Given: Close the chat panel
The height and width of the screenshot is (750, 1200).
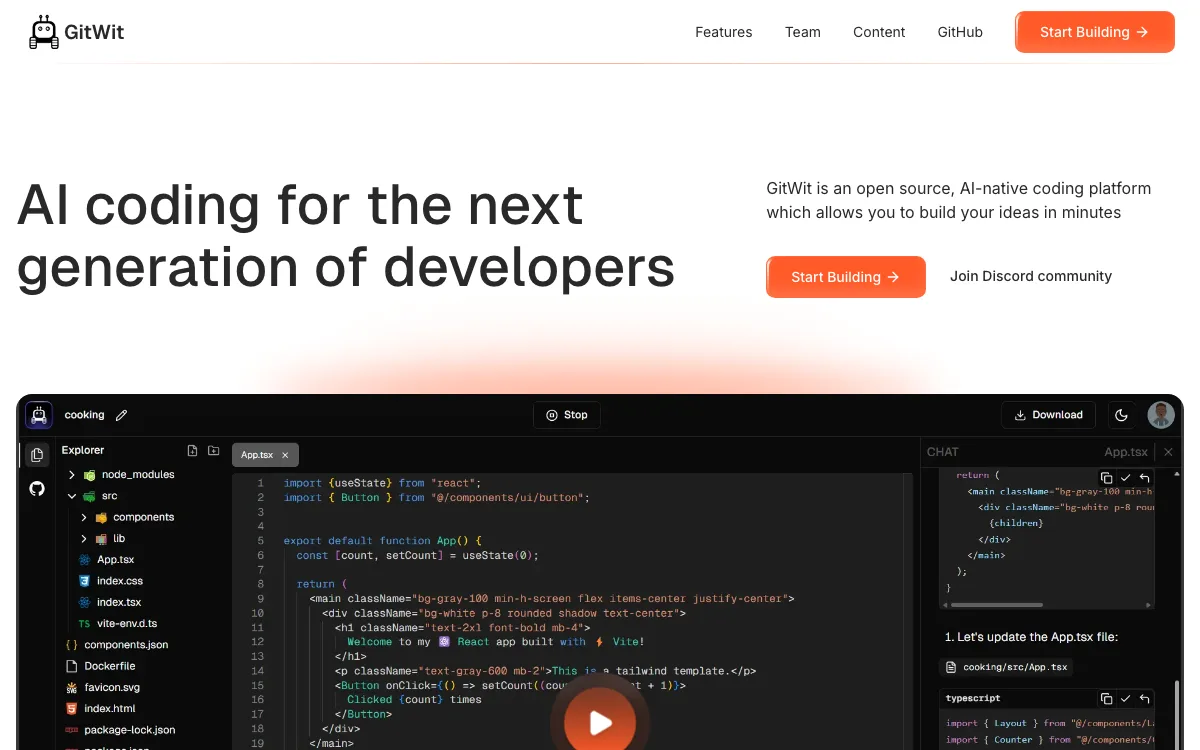Looking at the screenshot, I should pos(1168,452).
